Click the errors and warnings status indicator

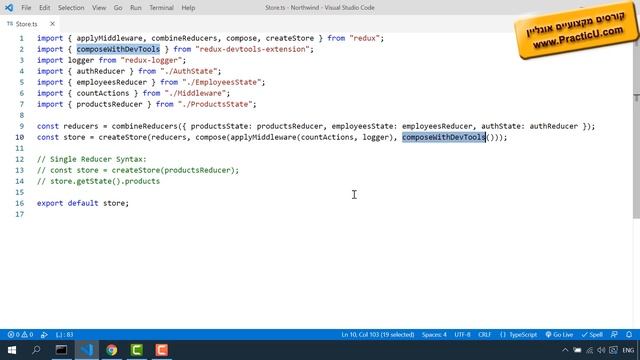(20, 335)
